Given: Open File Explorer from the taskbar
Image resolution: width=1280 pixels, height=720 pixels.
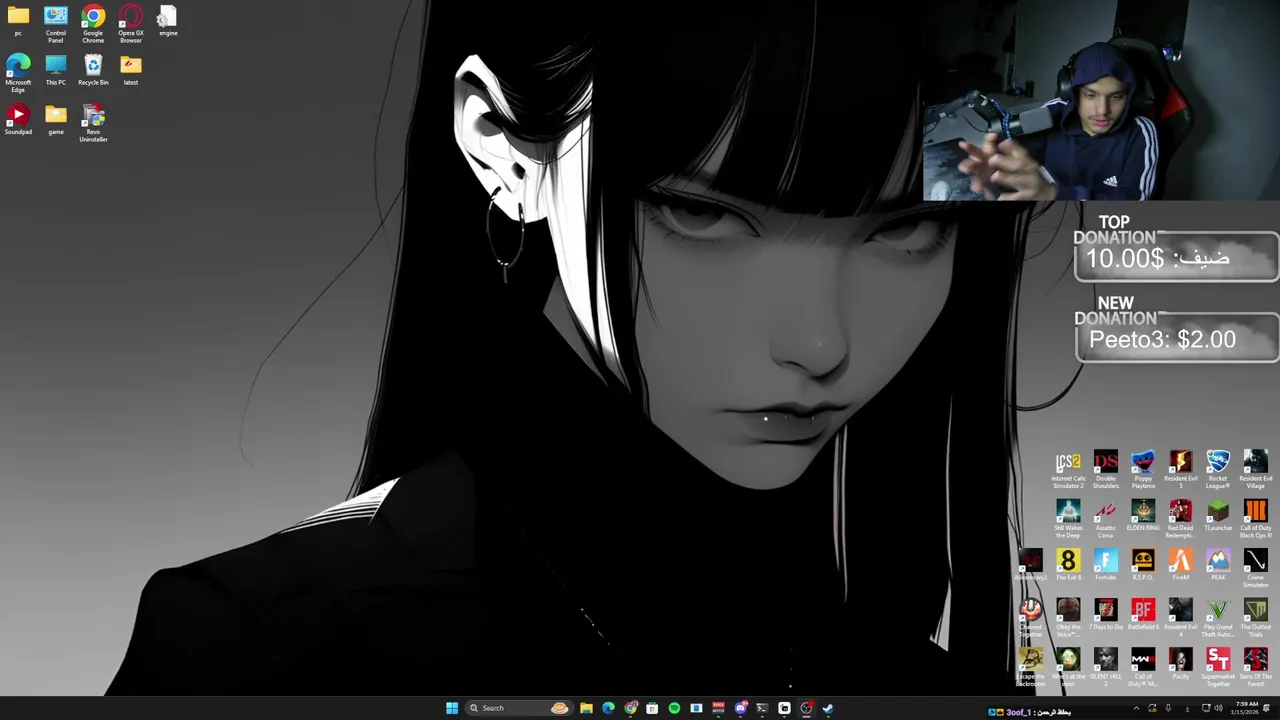Looking at the screenshot, I should tap(586, 708).
